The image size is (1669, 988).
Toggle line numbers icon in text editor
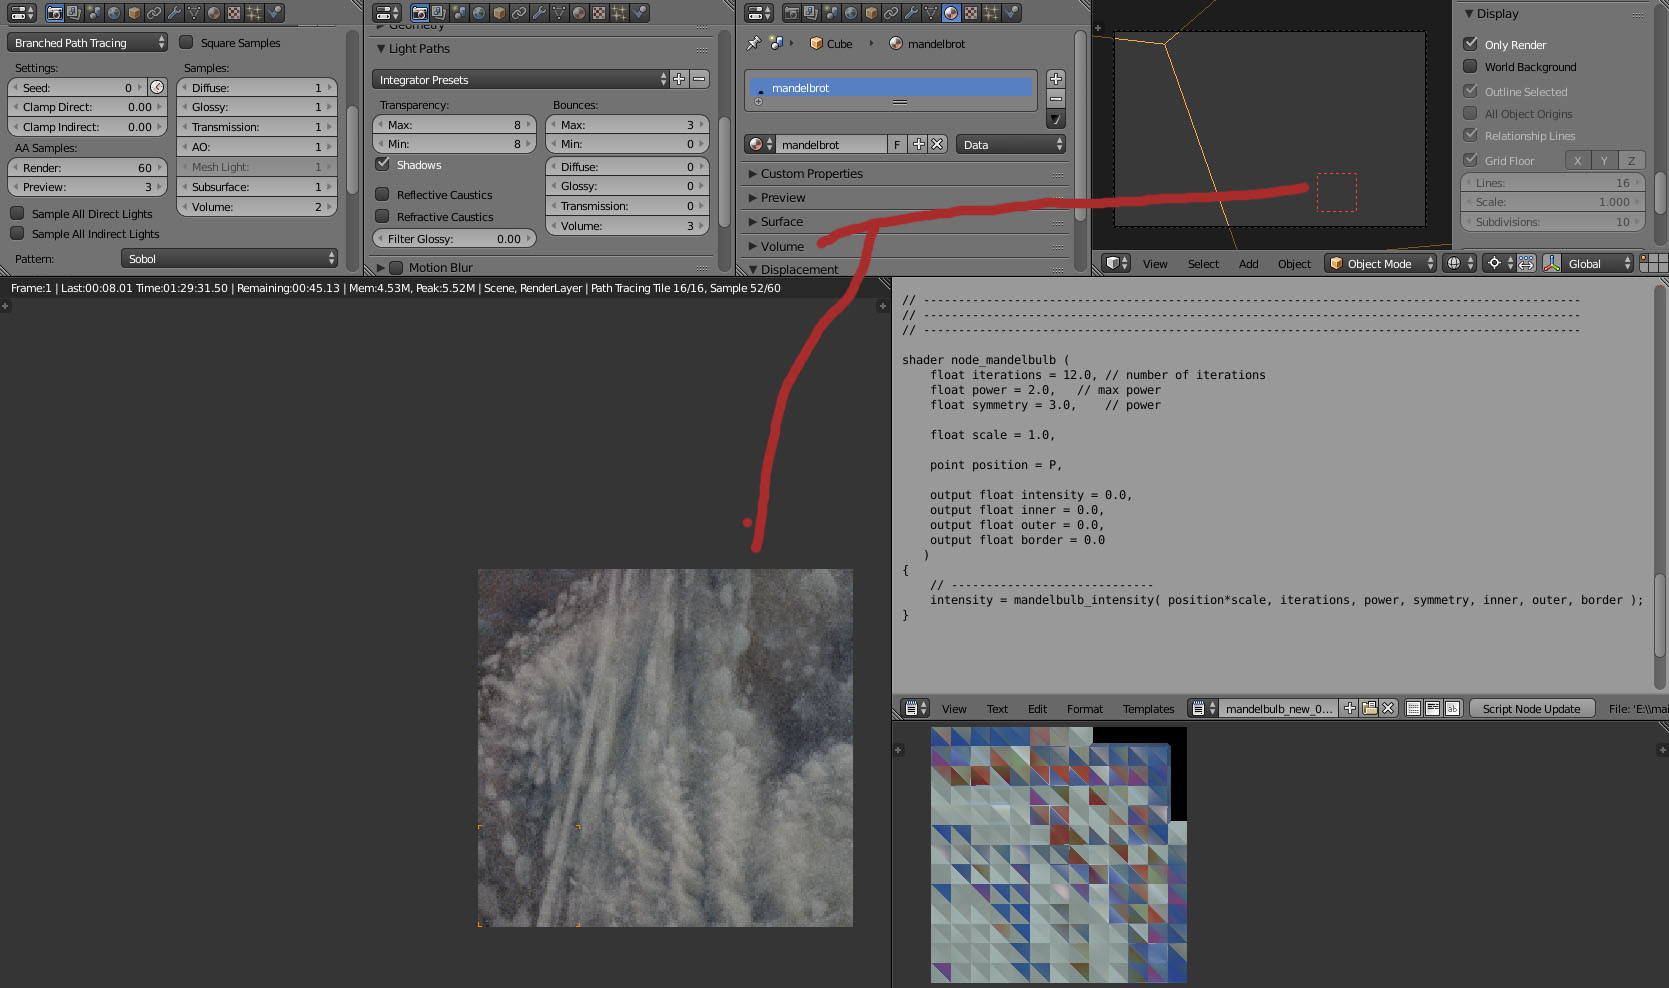tap(1413, 708)
